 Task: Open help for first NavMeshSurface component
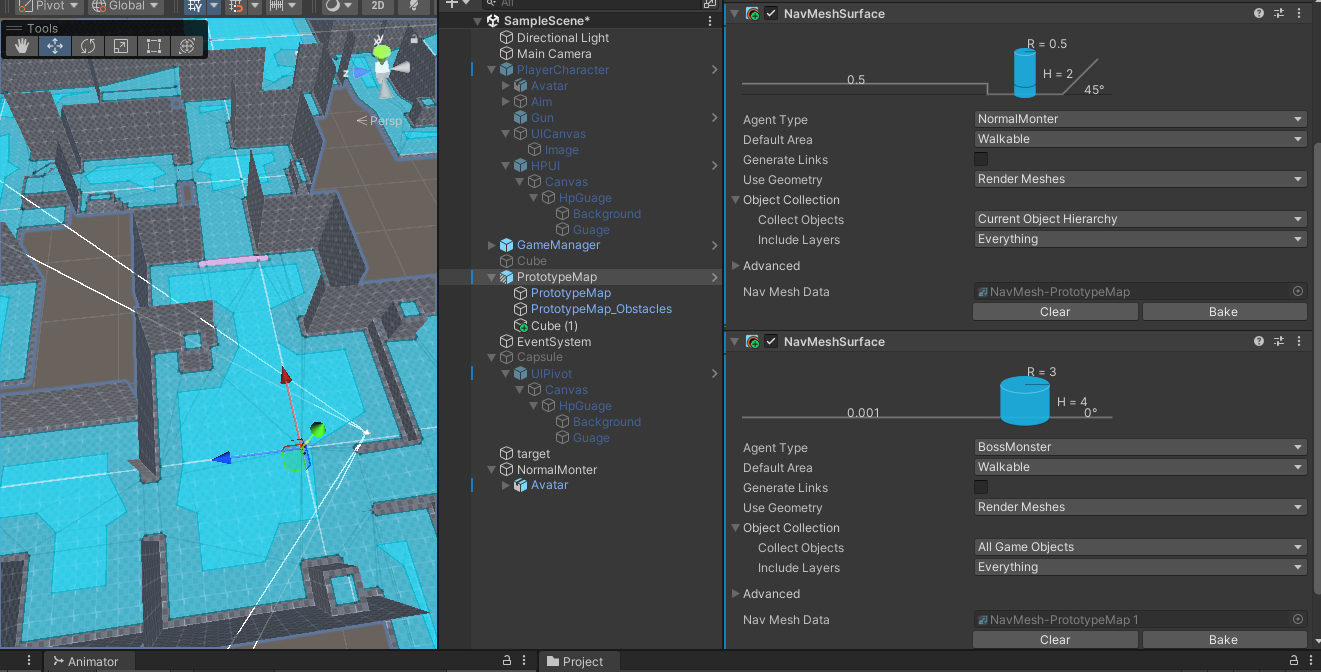click(x=1259, y=14)
